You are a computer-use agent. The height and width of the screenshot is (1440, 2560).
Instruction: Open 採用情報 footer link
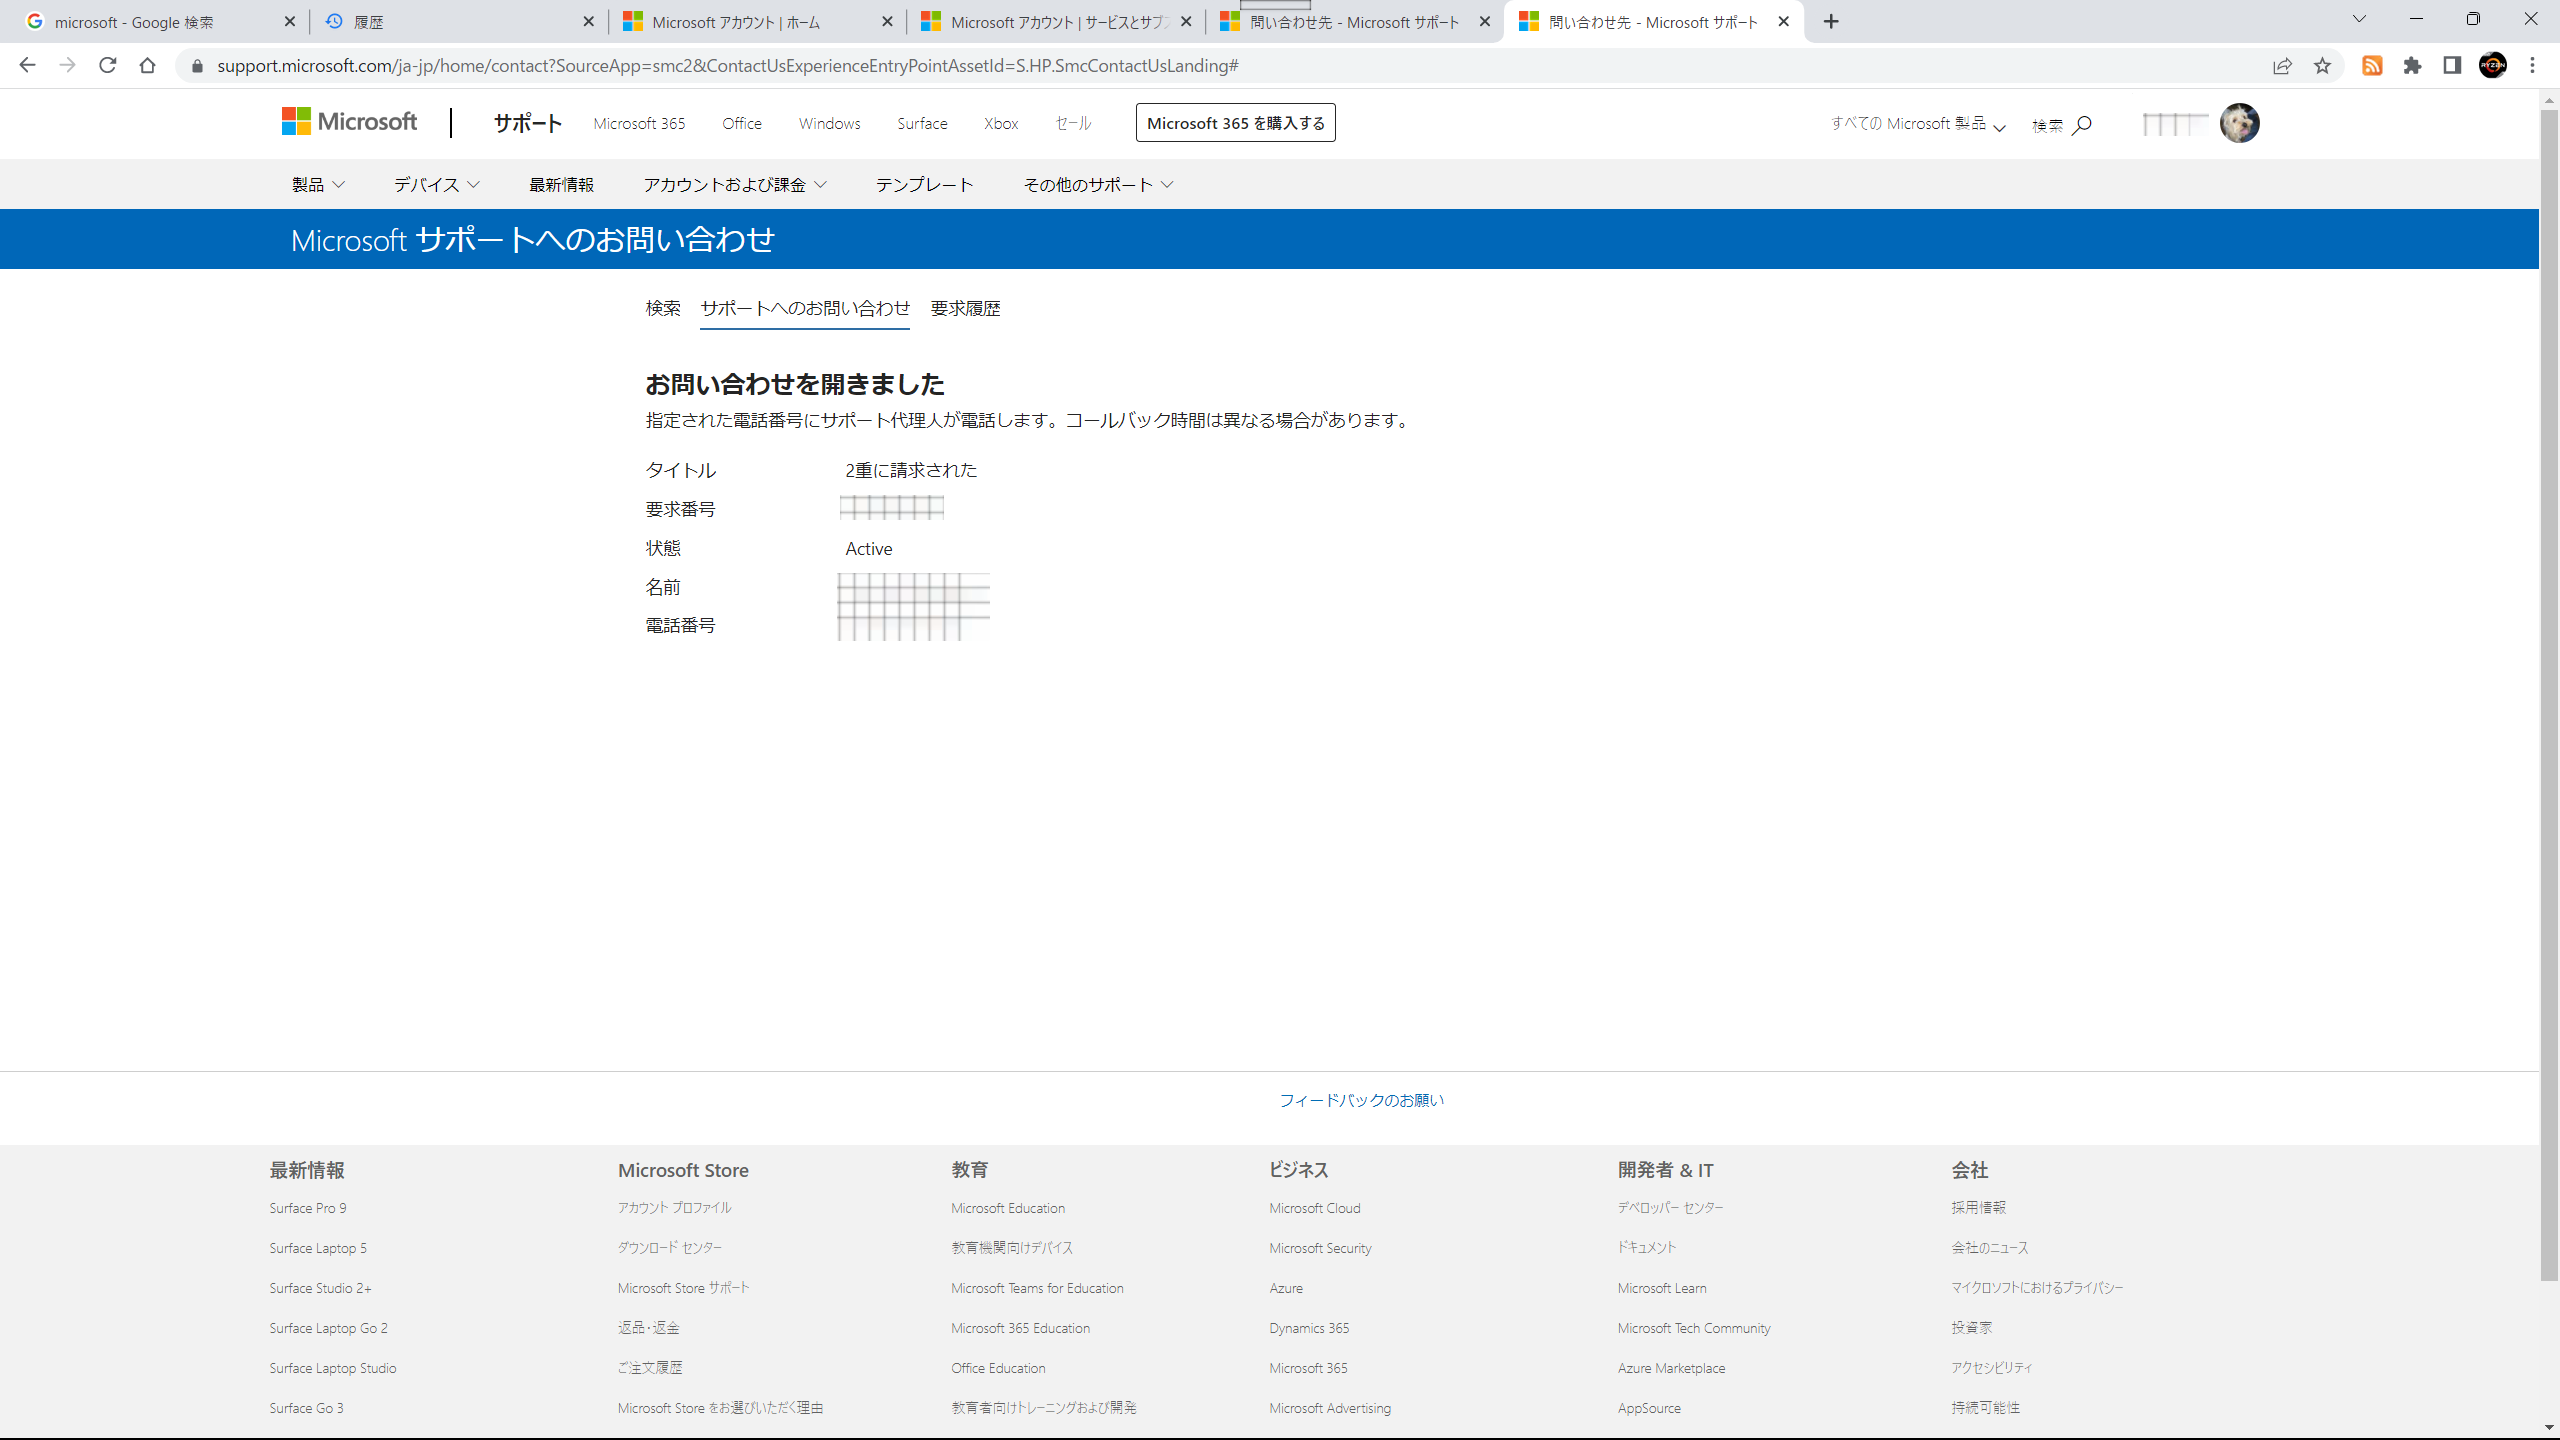[x=1978, y=1208]
